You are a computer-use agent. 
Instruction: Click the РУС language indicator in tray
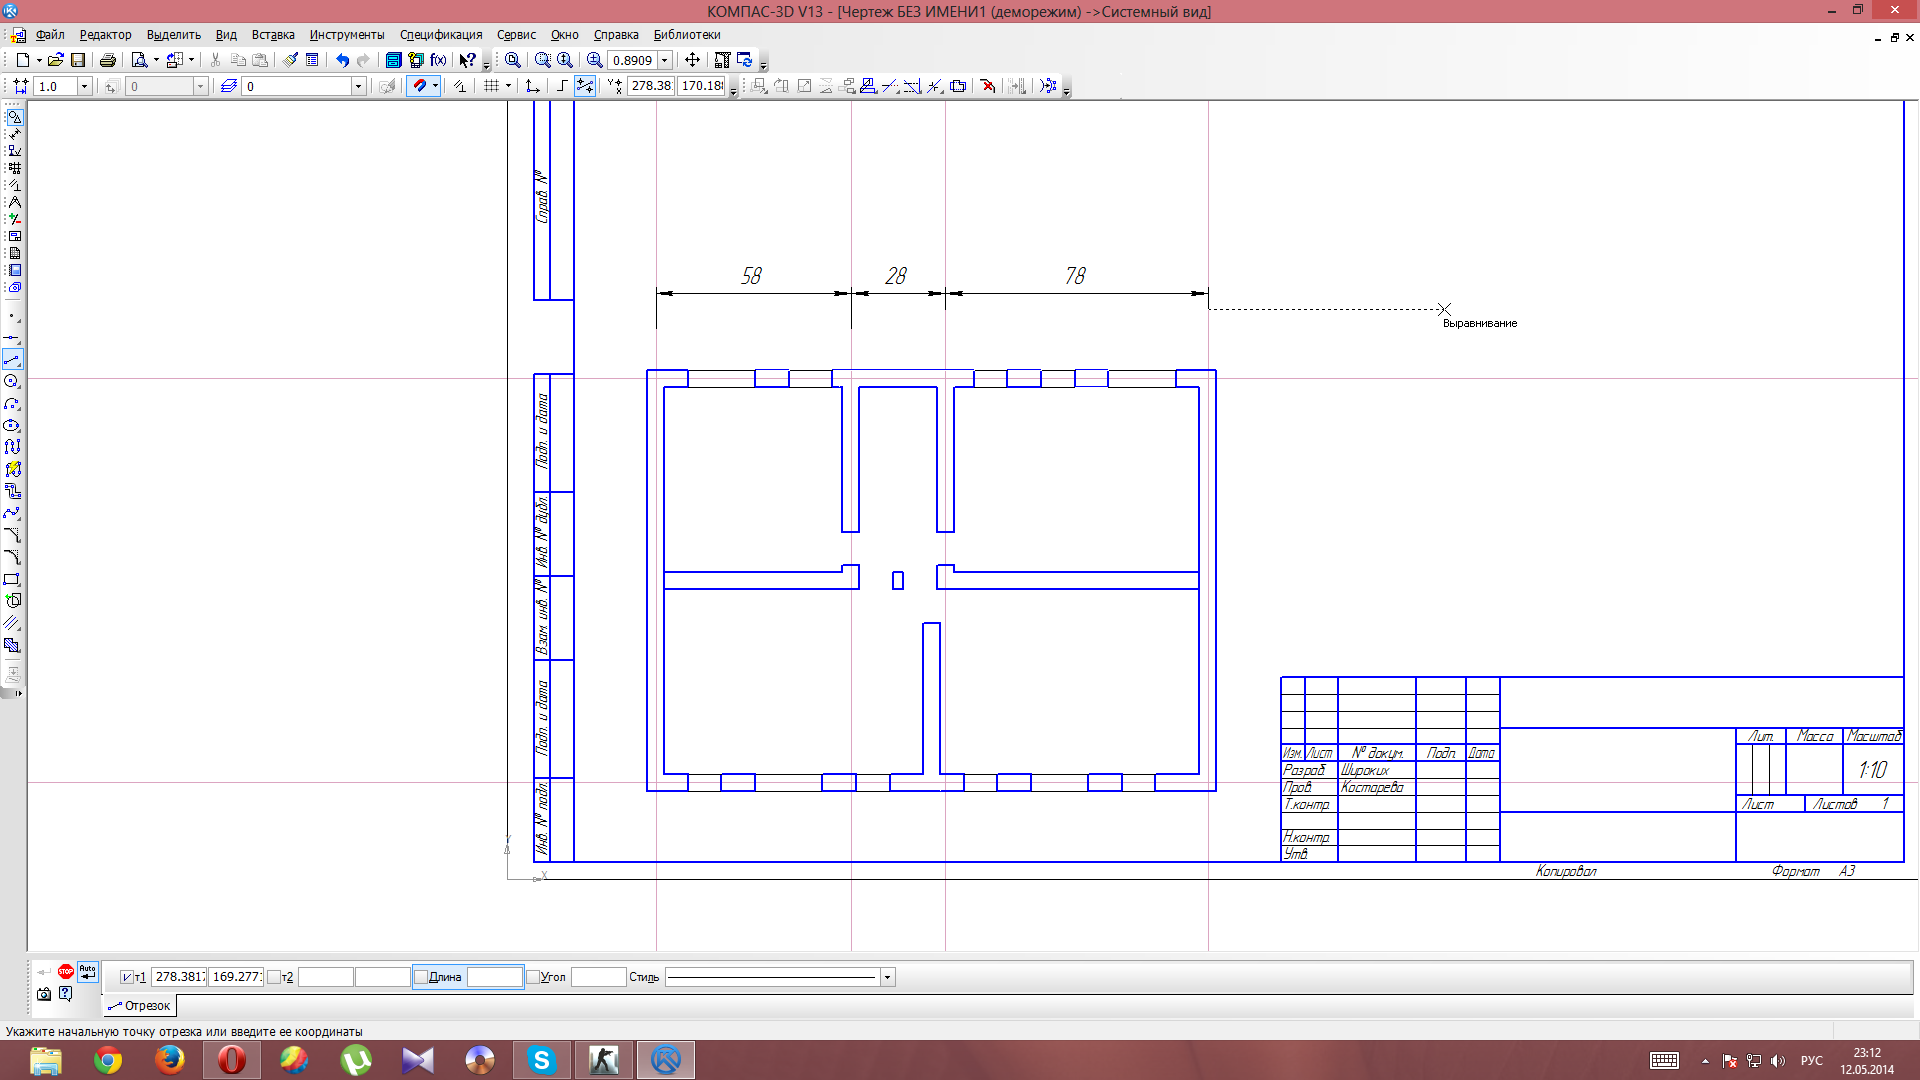(x=1811, y=1061)
